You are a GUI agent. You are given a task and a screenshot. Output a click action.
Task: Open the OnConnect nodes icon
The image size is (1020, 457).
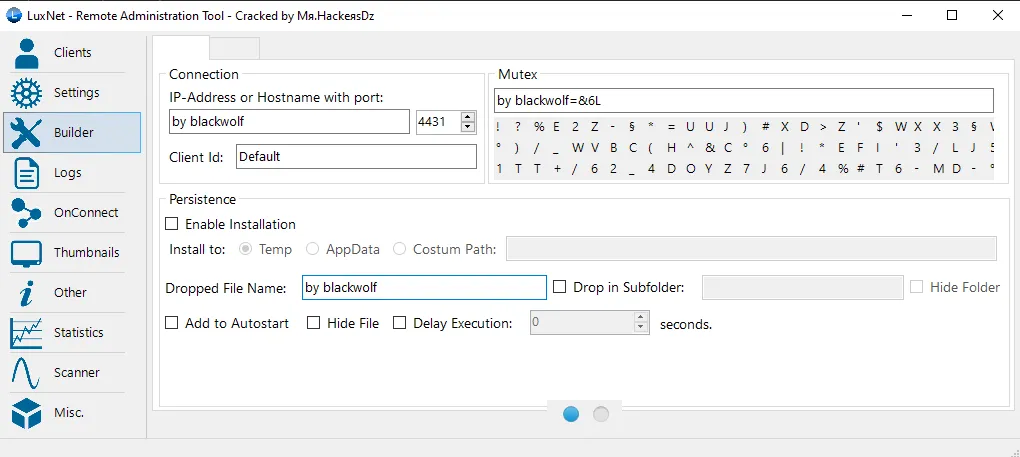click(27, 213)
